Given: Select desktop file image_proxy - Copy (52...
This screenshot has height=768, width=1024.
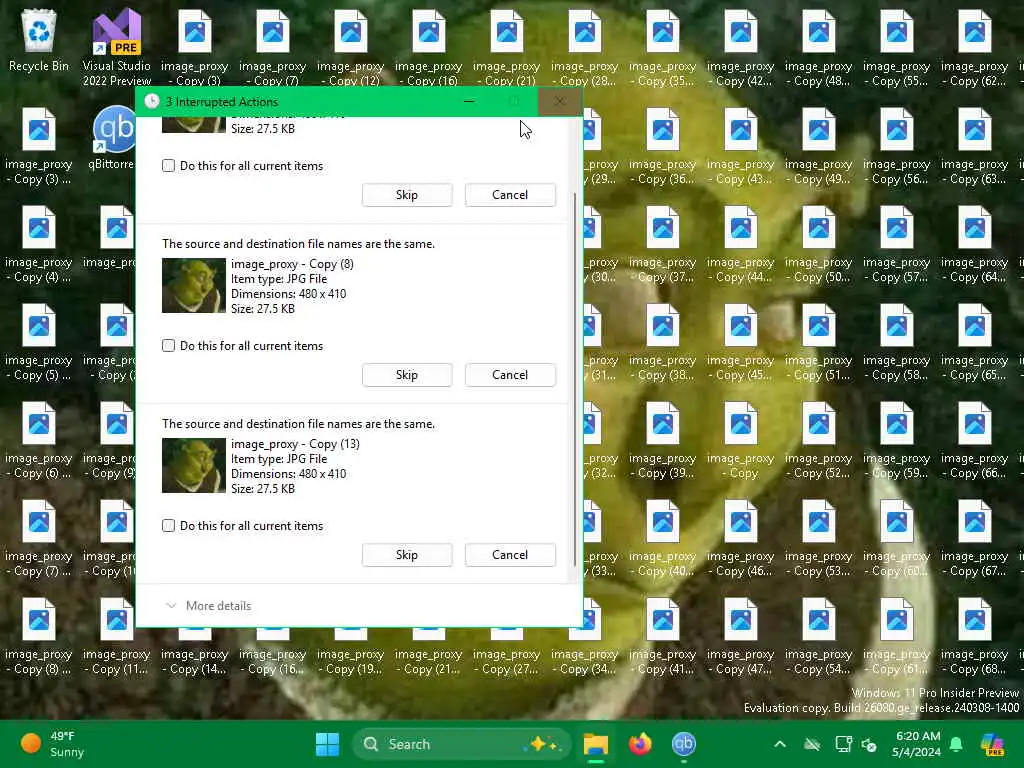Looking at the screenshot, I should 818,439.
